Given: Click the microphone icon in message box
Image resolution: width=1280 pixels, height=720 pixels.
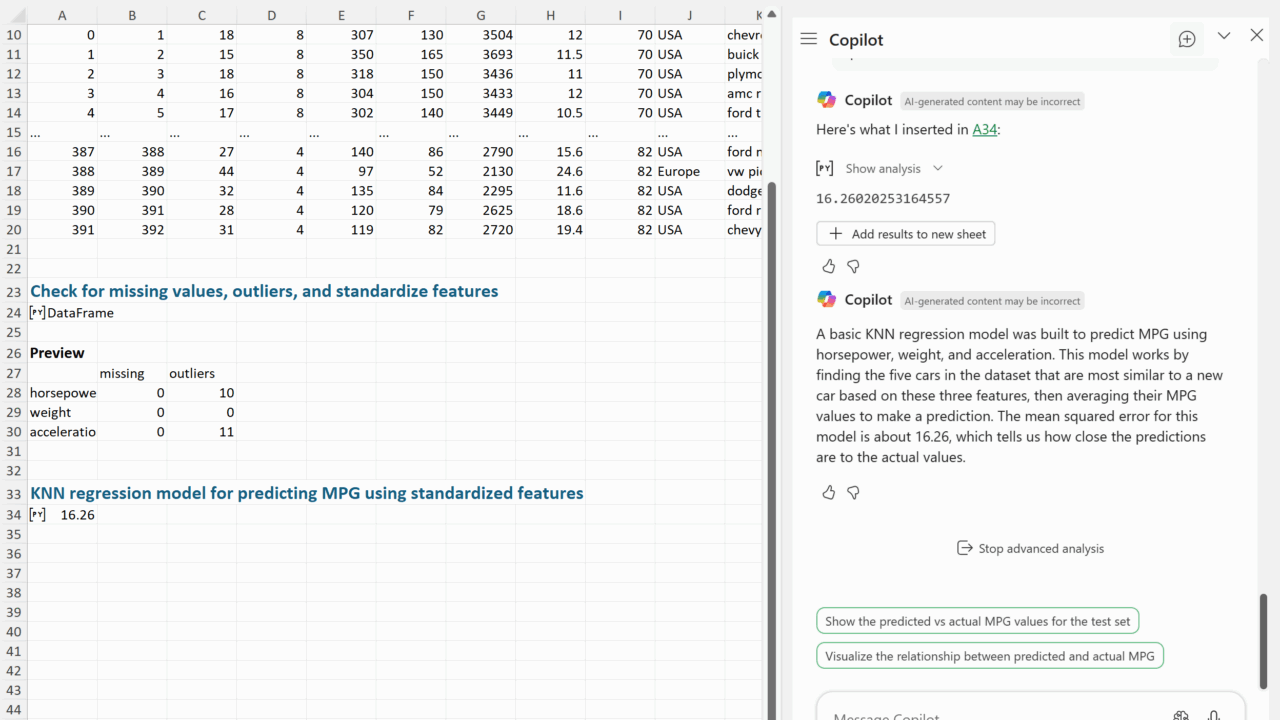Looking at the screenshot, I should pyautogui.click(x=1213, y=715).
